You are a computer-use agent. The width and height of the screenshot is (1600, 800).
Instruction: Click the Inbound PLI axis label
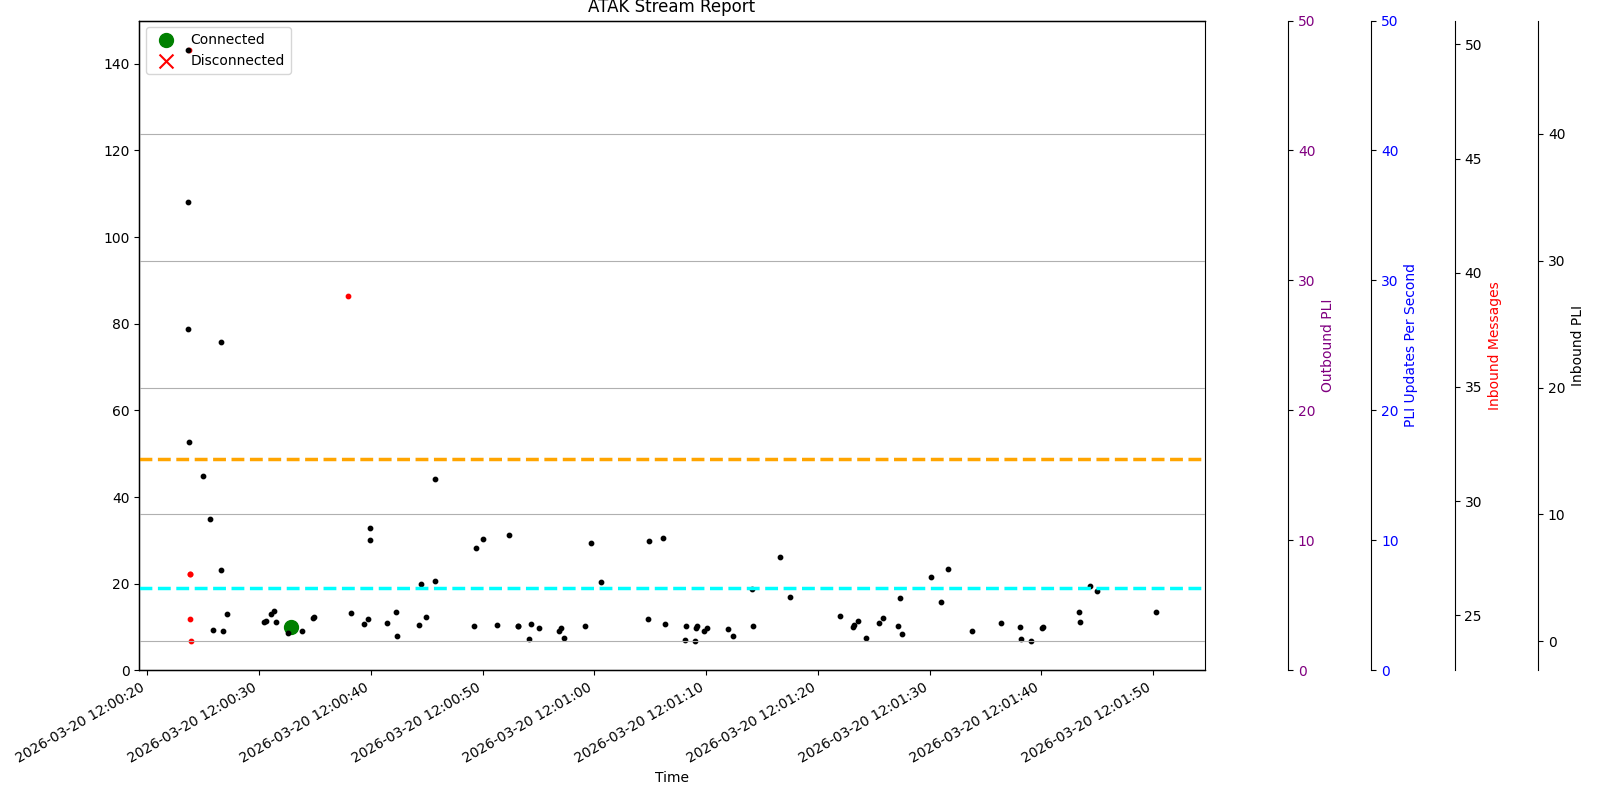click(1577, 345)
